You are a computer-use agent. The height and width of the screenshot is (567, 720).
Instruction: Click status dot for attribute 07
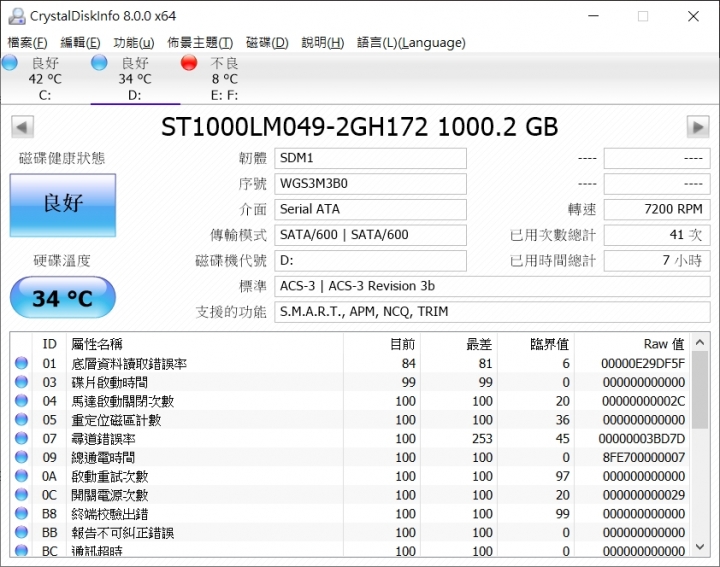(x=21, y=438)
